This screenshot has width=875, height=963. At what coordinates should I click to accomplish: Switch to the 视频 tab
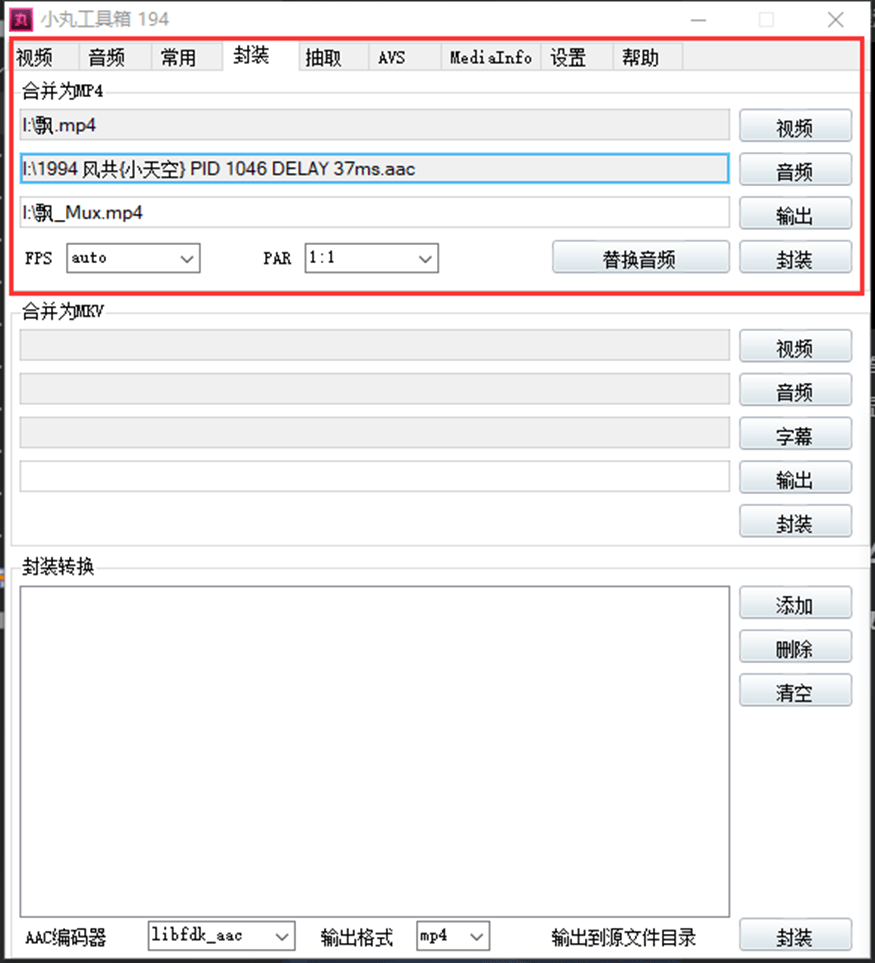point(34,58)
